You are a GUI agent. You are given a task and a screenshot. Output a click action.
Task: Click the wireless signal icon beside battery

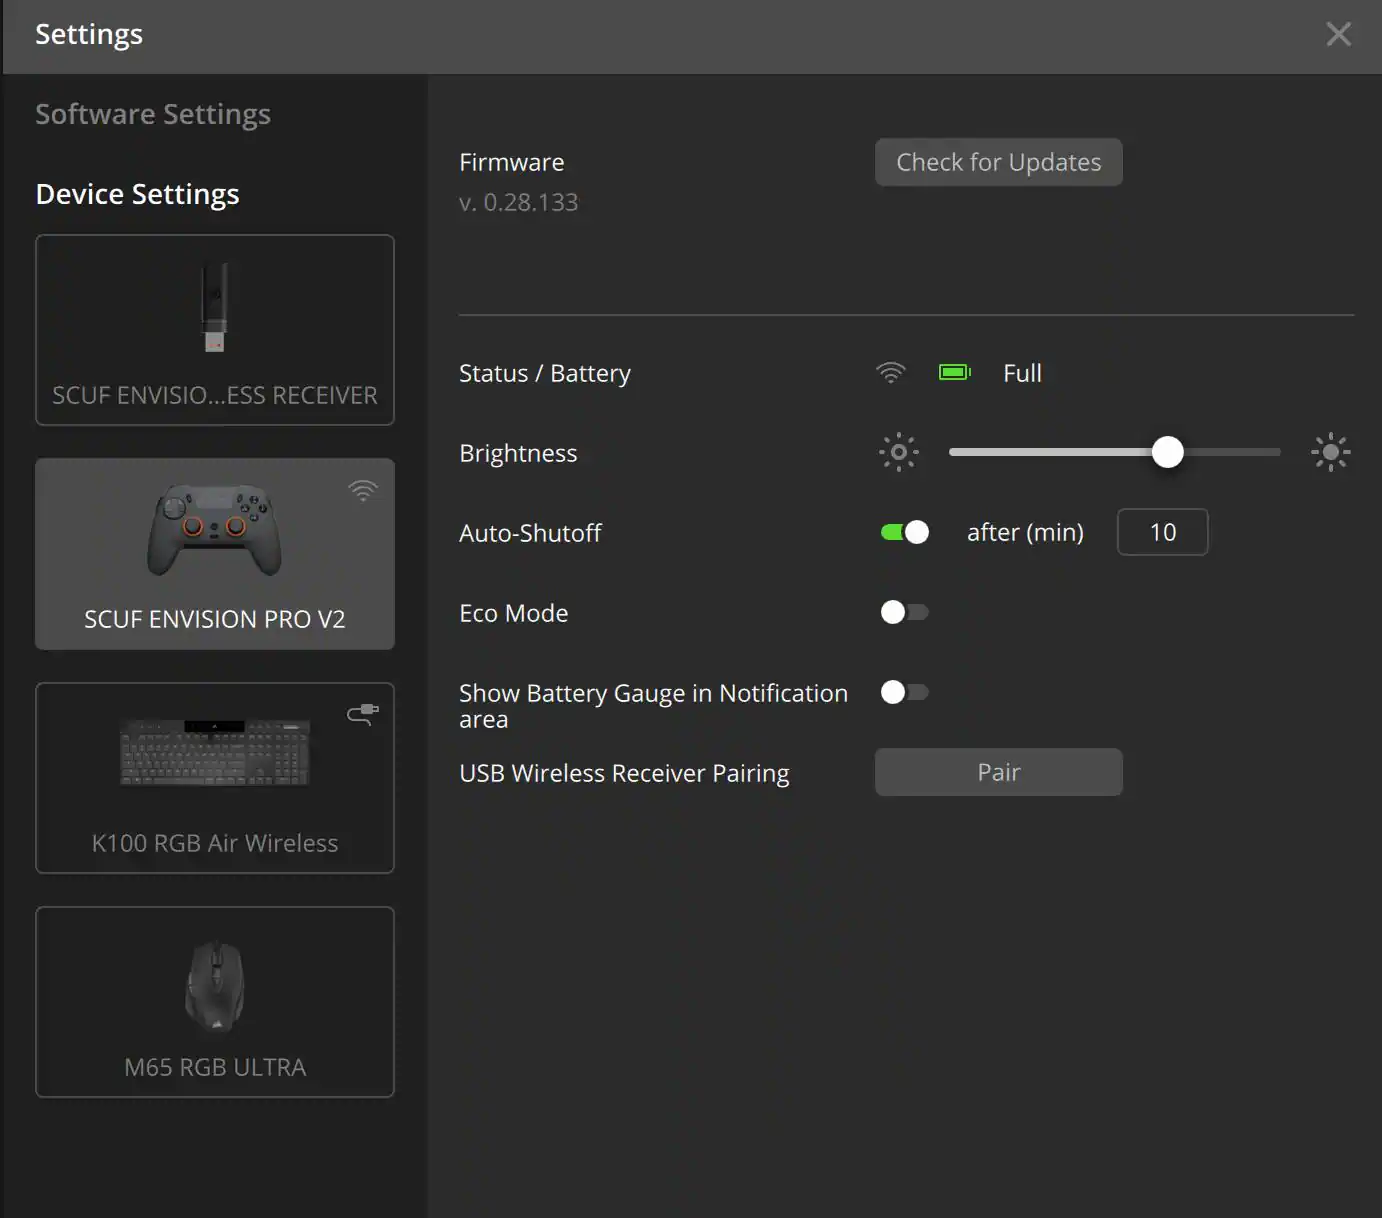click(x=890, y=373)
